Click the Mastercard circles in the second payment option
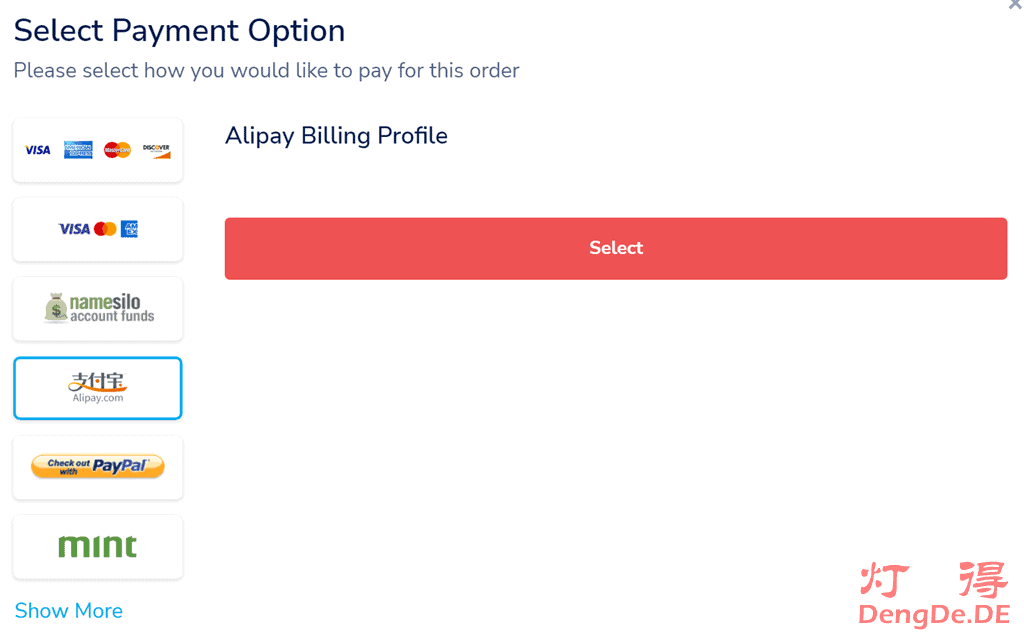 (x=105, y=229)
